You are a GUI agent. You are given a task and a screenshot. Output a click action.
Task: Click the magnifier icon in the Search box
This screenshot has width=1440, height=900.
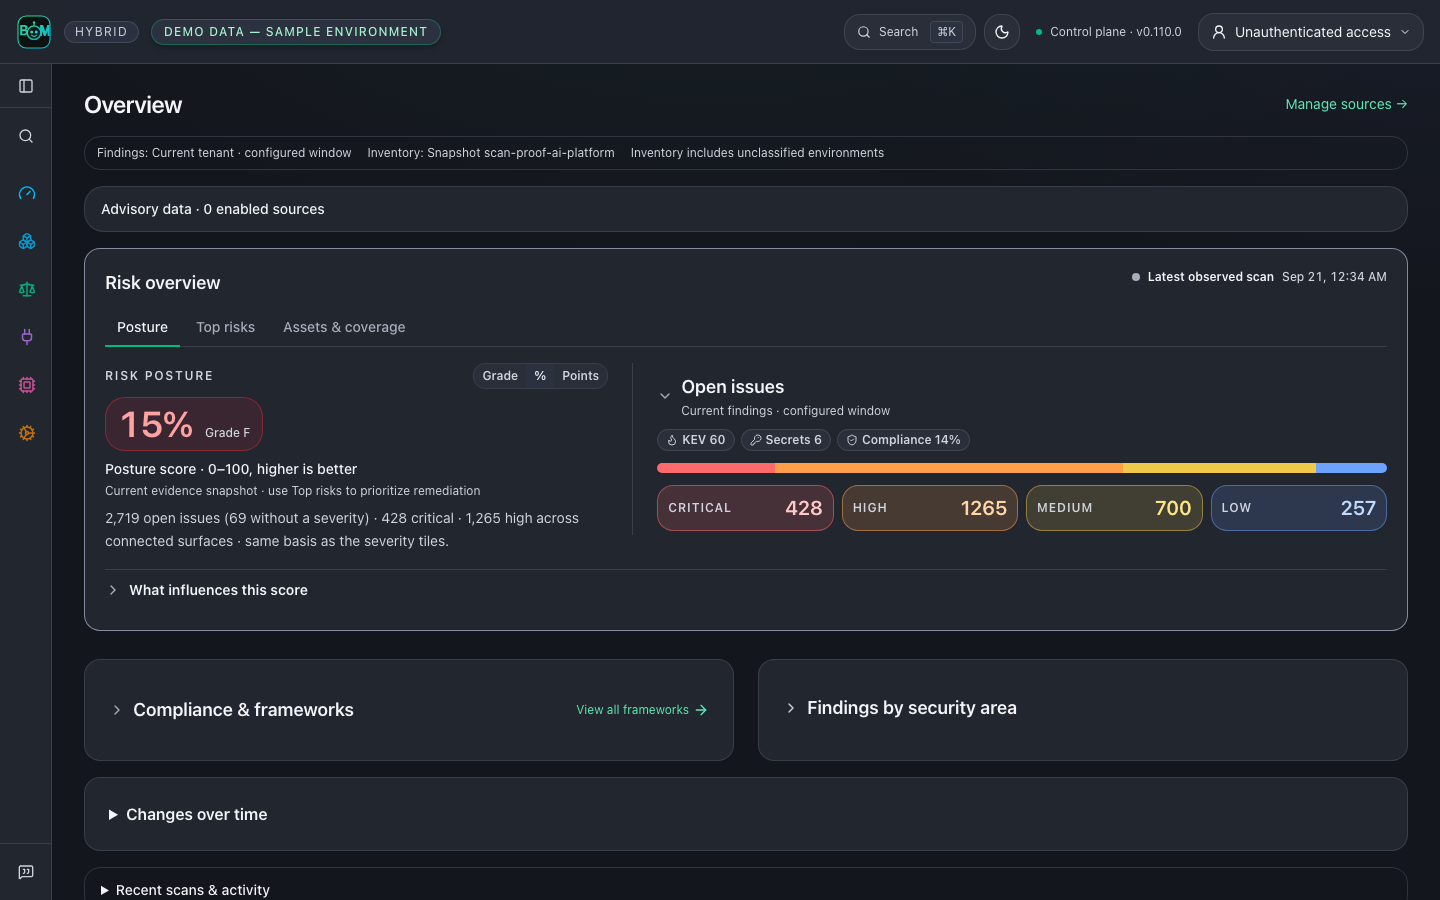pyautogui.click(x=864, y=32)
